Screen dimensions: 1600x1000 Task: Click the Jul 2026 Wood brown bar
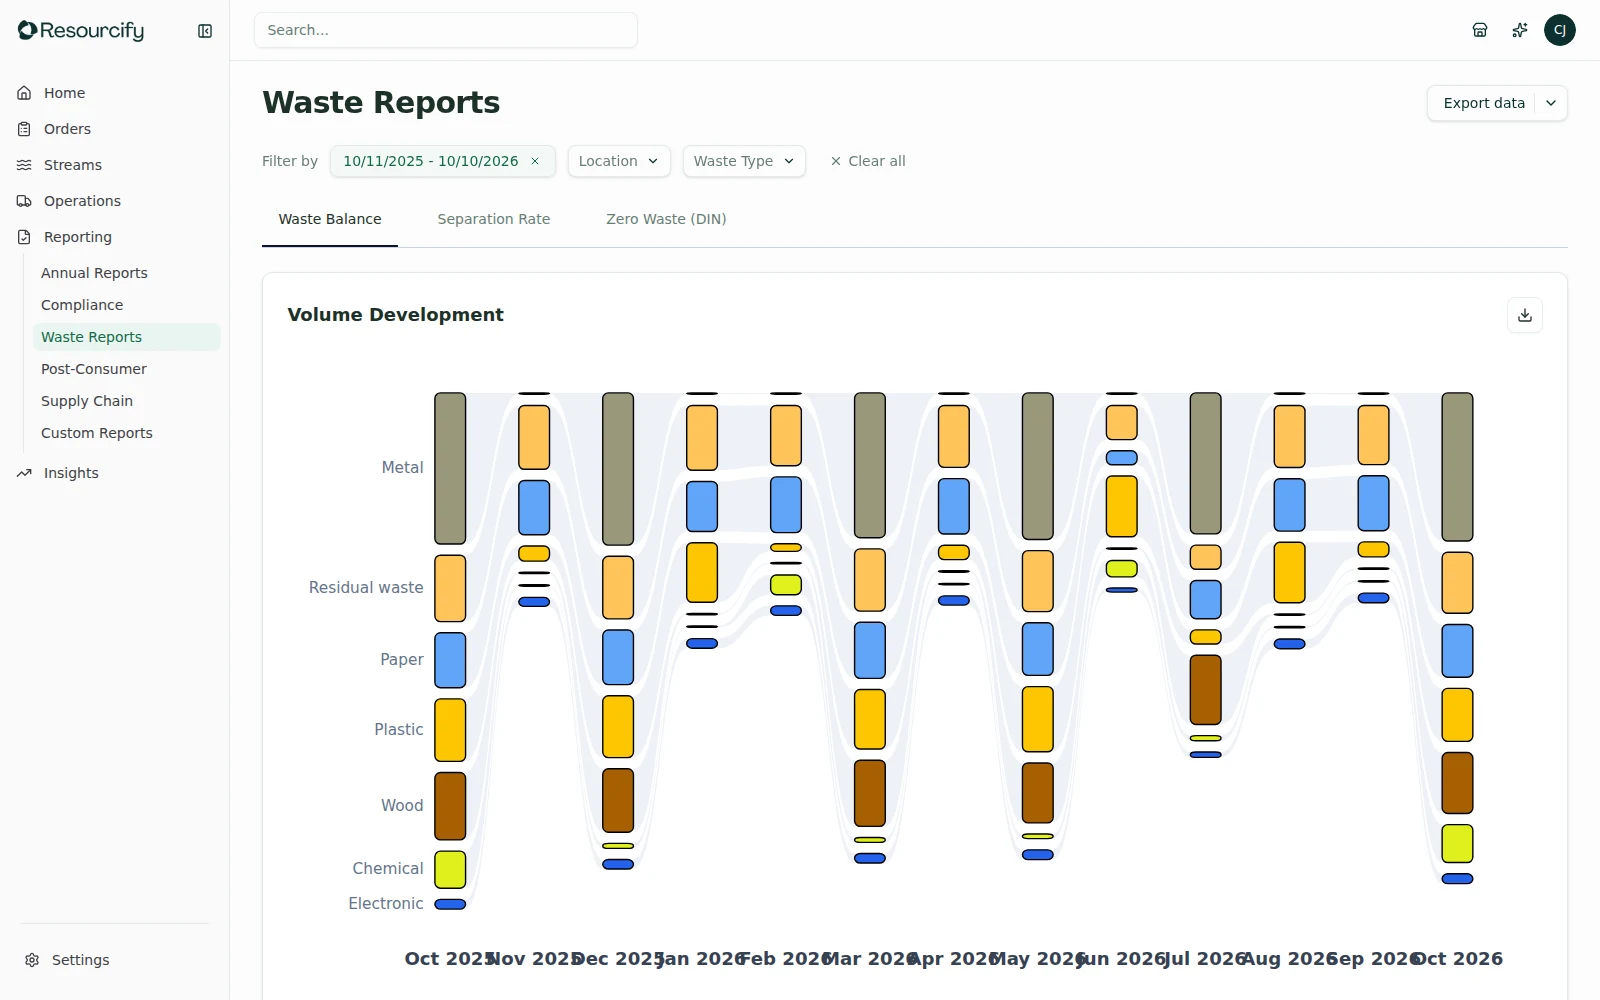click(1206, 690)
